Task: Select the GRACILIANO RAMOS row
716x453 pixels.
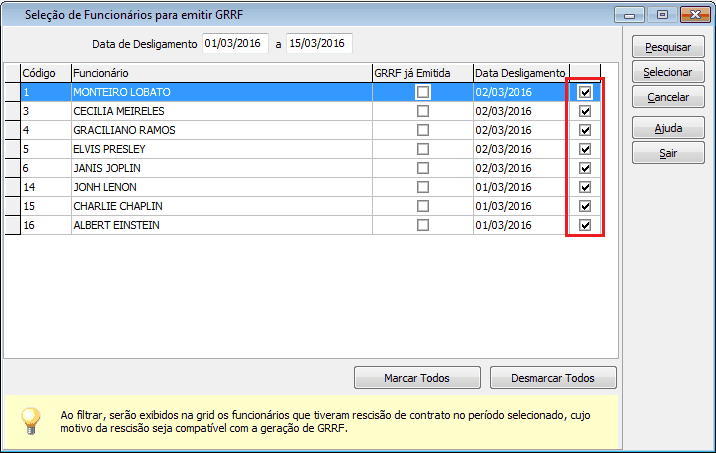Action: pyautogui.click(x=220, y=130)
